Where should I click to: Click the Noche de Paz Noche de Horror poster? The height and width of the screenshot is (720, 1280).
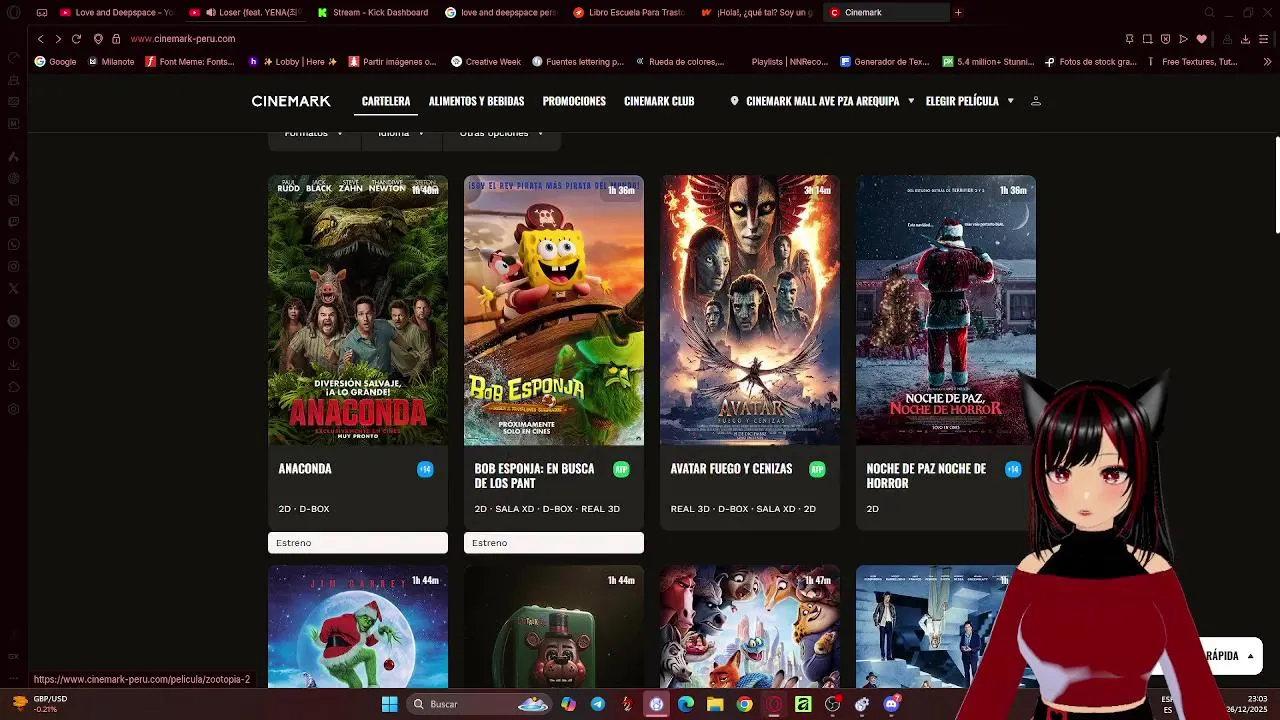(946, 310)
